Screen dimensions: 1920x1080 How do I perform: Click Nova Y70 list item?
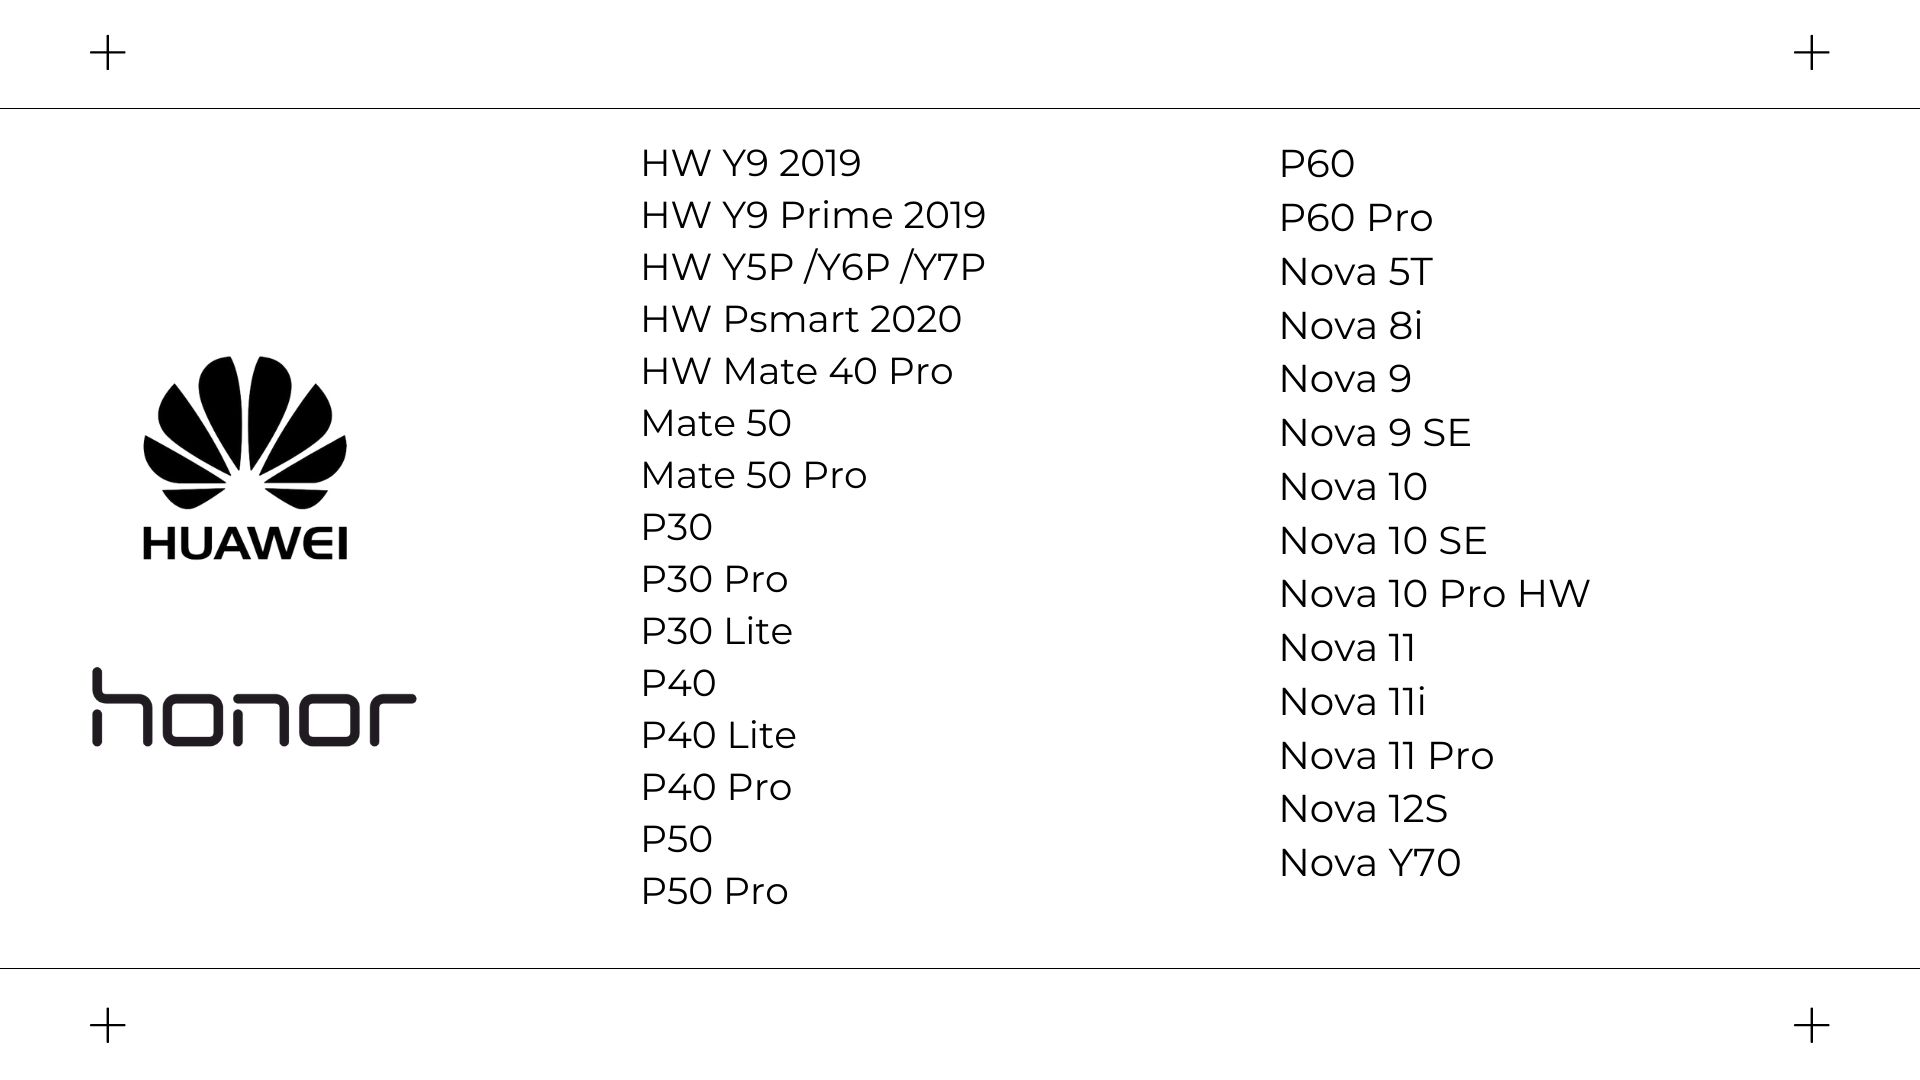(1370, 863)
